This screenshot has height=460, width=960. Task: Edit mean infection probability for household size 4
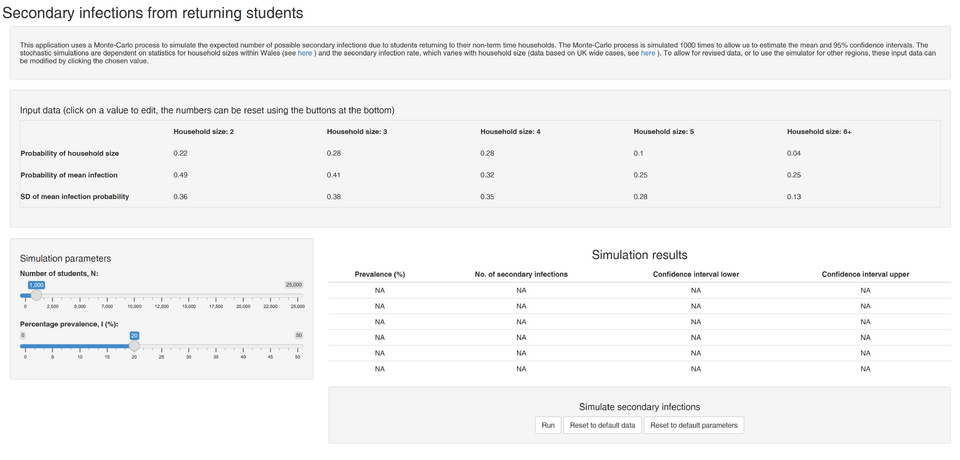(487, 175)
